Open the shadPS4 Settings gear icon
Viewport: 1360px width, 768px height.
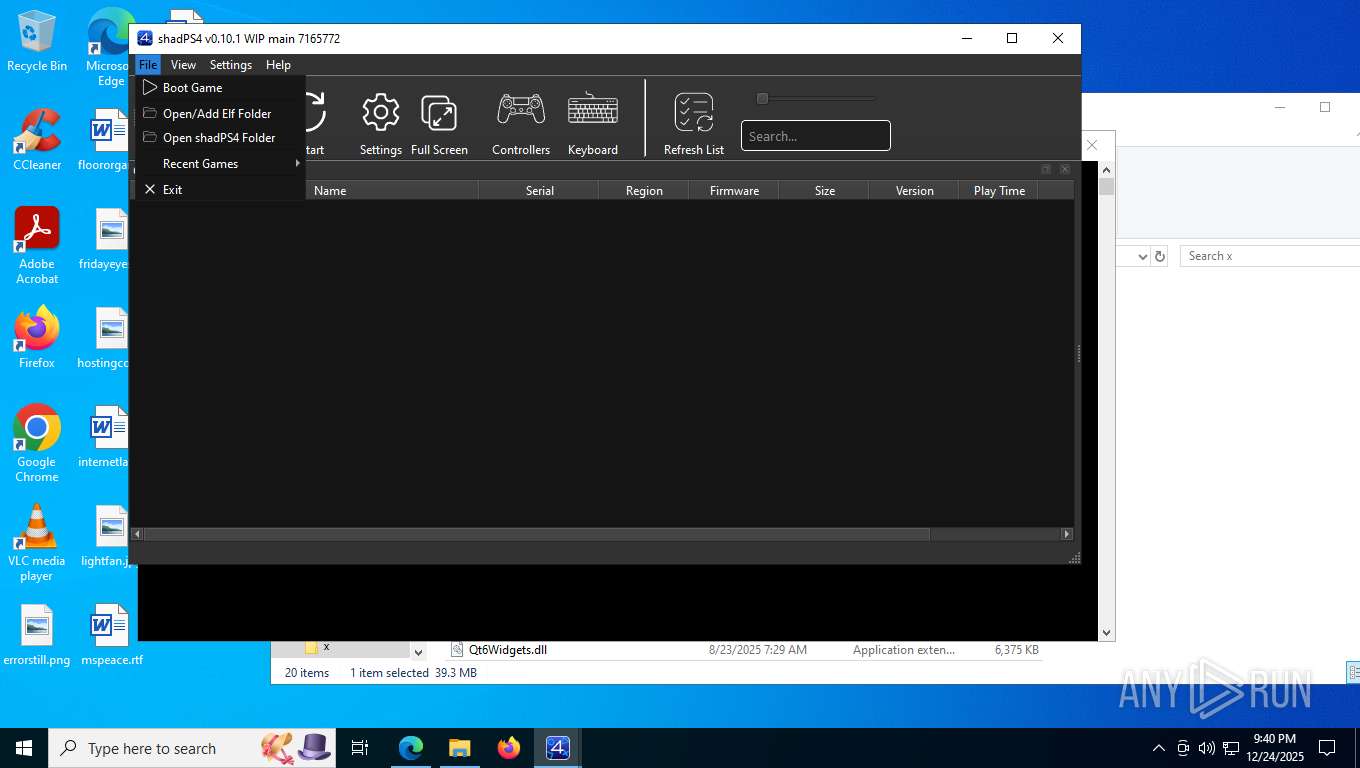tap(380, 113)
